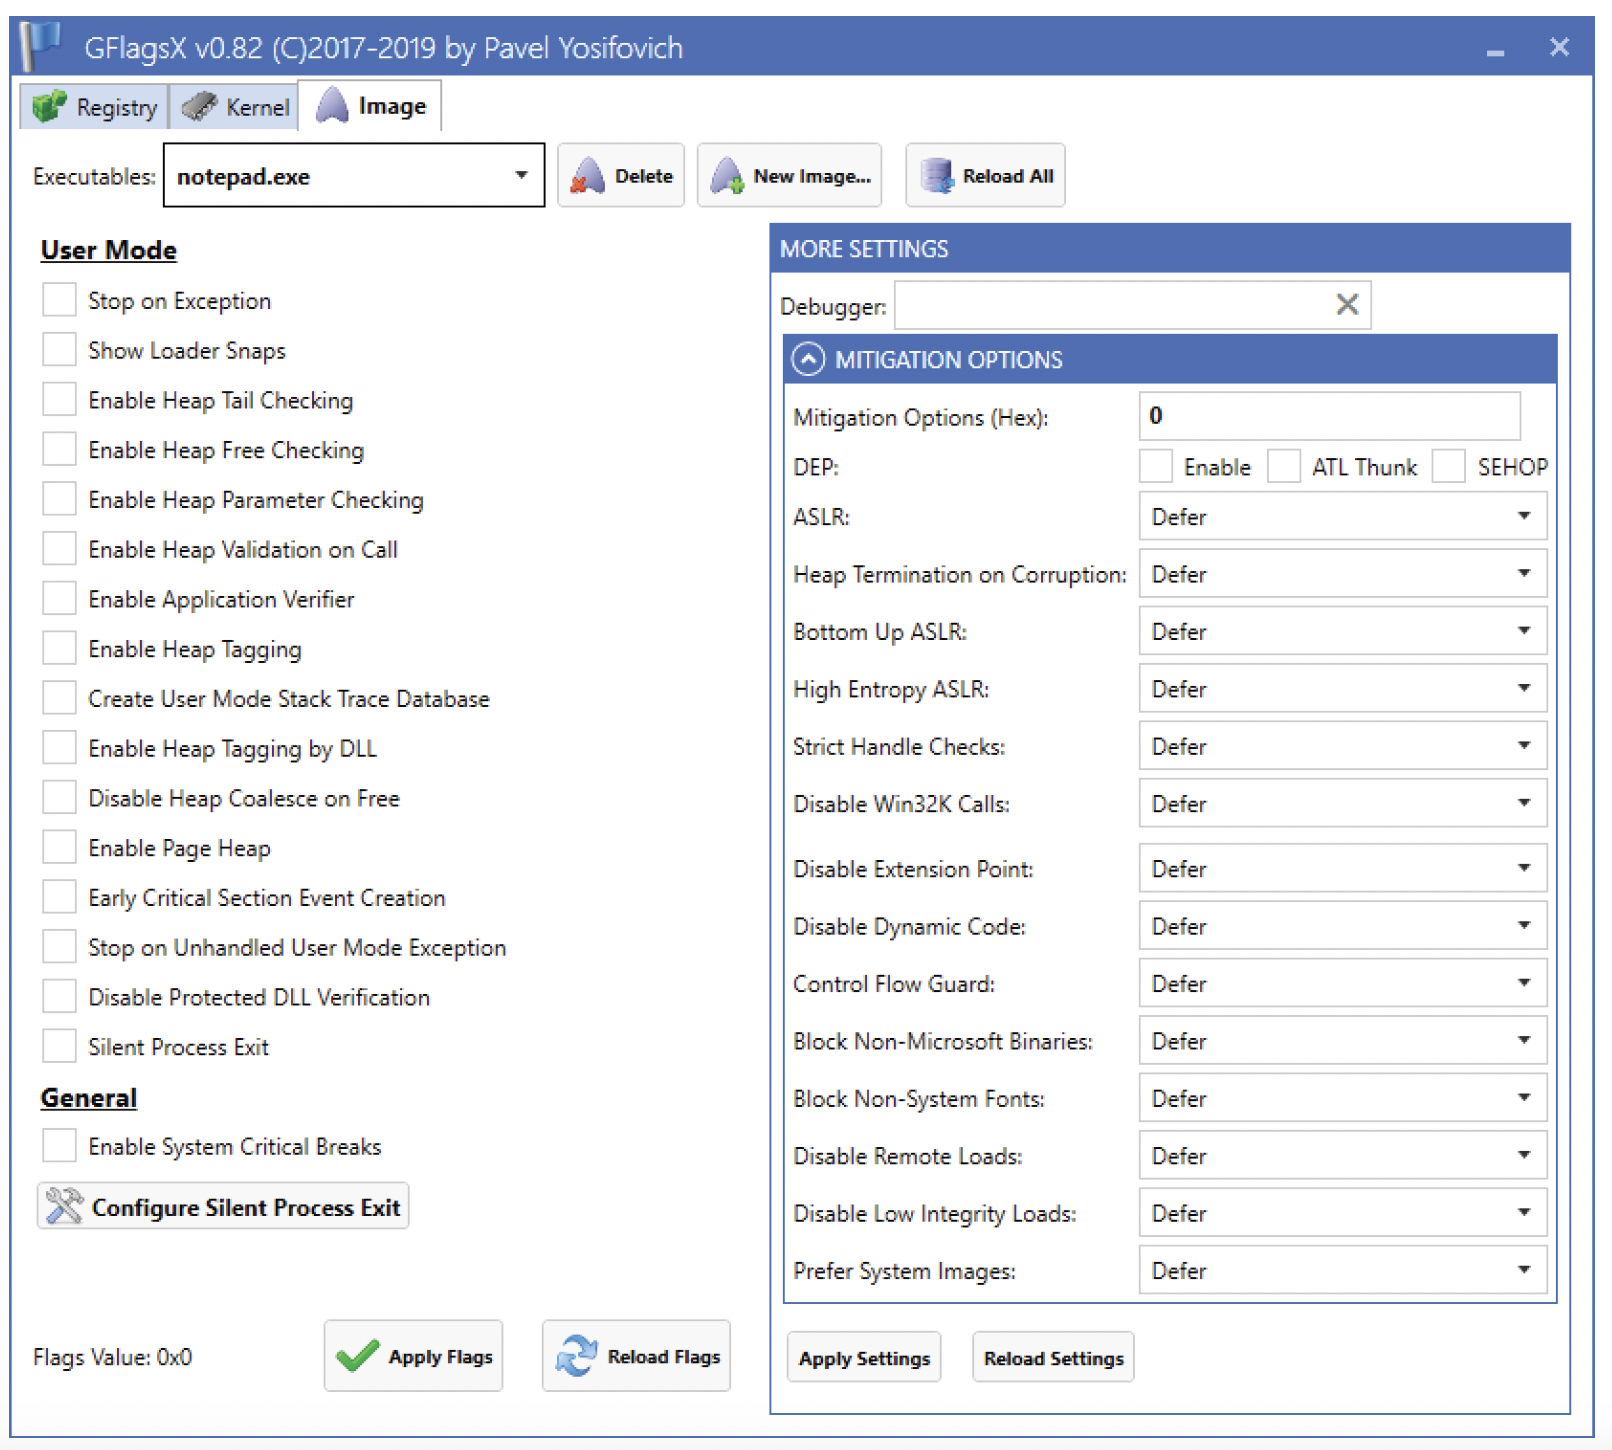Check the DEP Enable checkbox

1156,466
